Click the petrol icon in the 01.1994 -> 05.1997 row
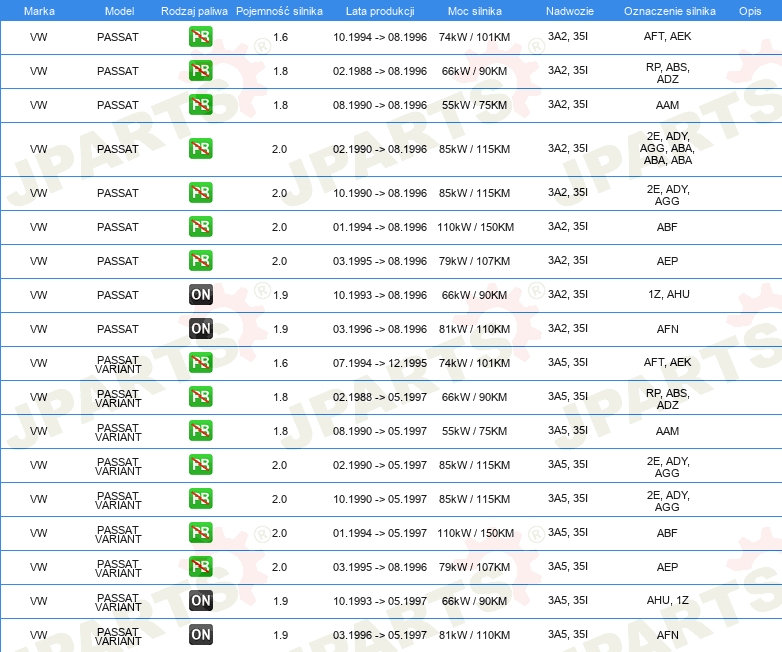 click(200, 532)
